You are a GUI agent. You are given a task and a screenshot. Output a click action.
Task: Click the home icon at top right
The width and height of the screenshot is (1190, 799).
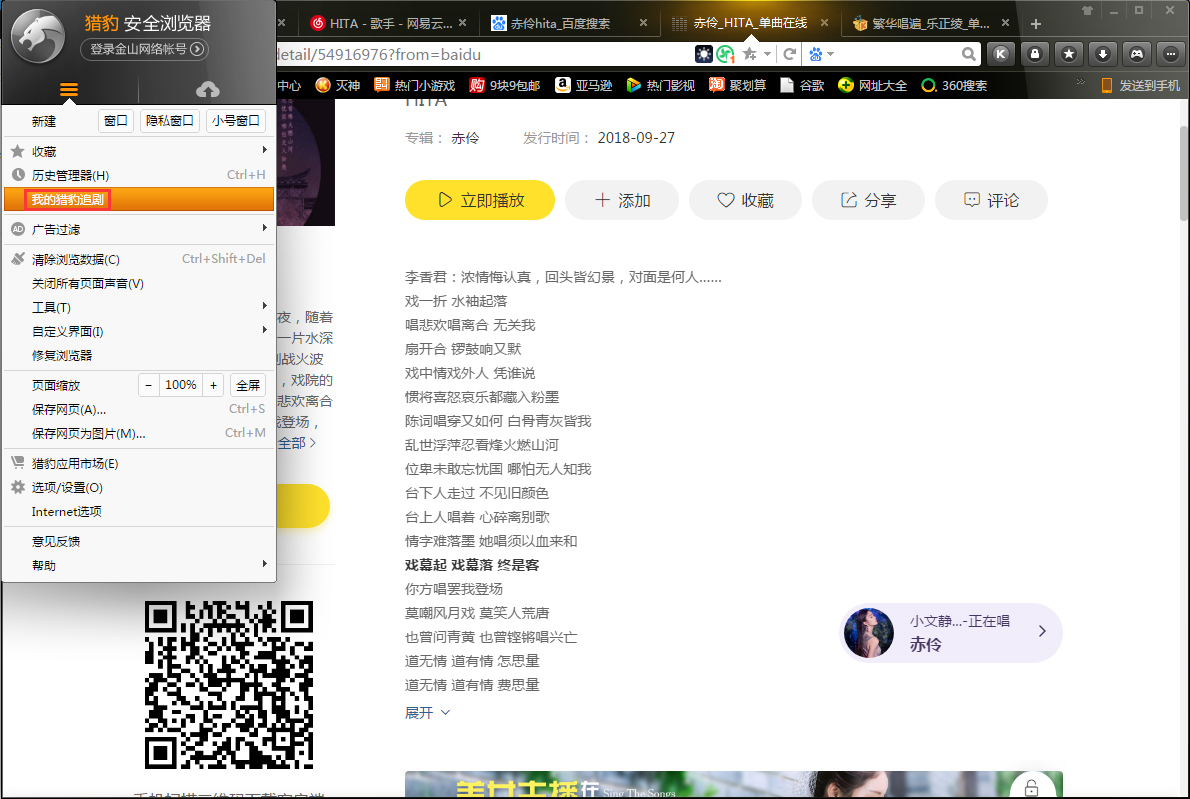1087,11
